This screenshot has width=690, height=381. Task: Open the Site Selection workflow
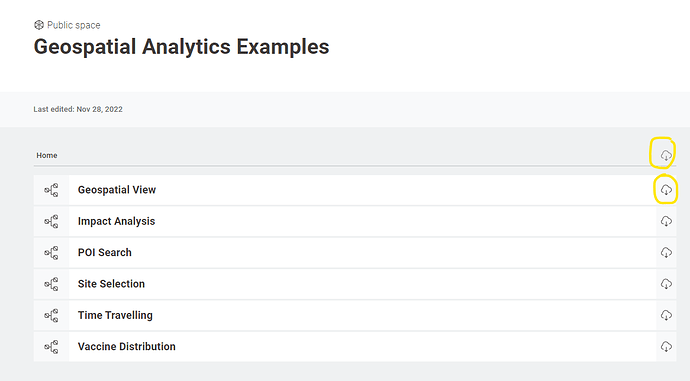pos(111,284)
